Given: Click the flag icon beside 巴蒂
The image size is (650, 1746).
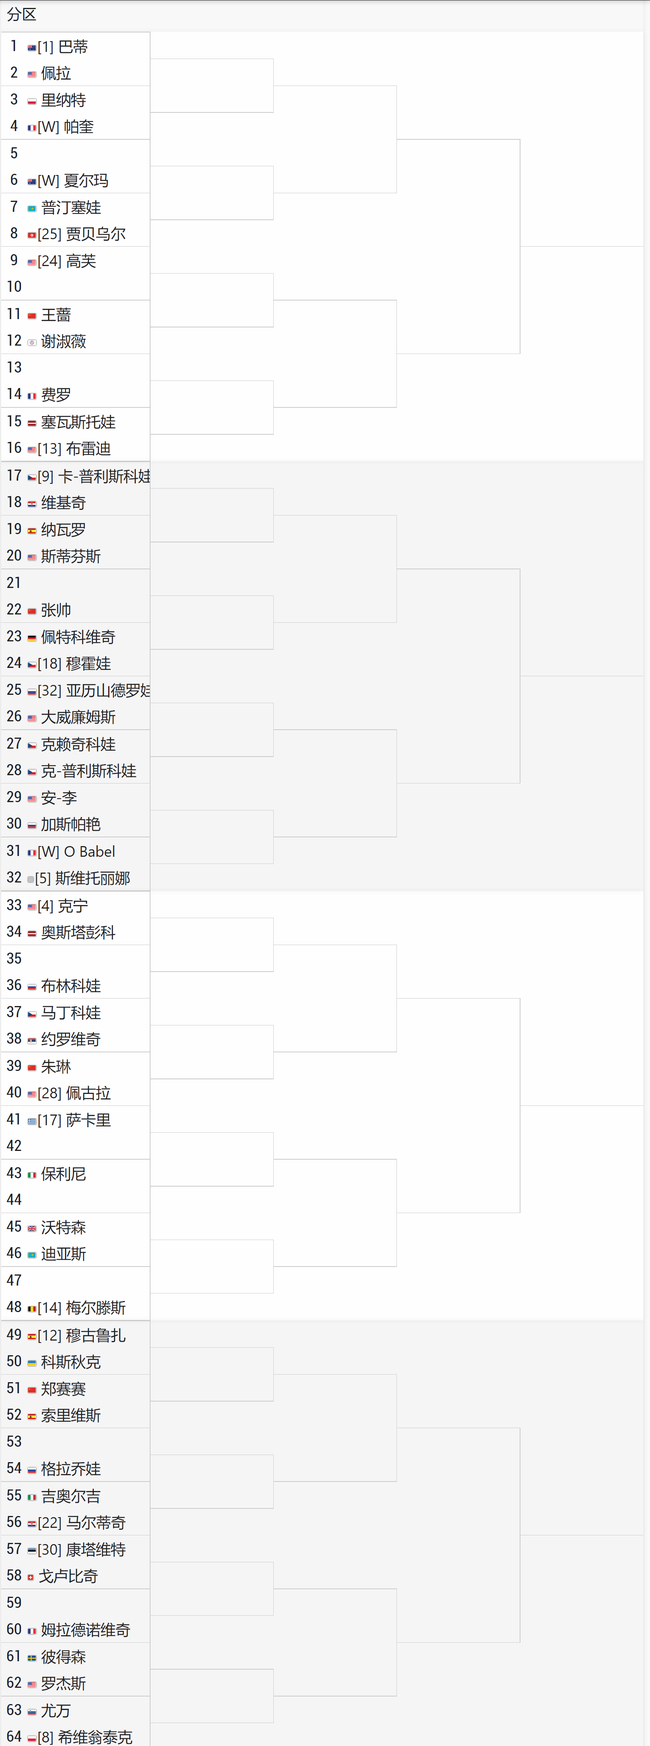Looking at the screenshot, I should click(32, 47).
